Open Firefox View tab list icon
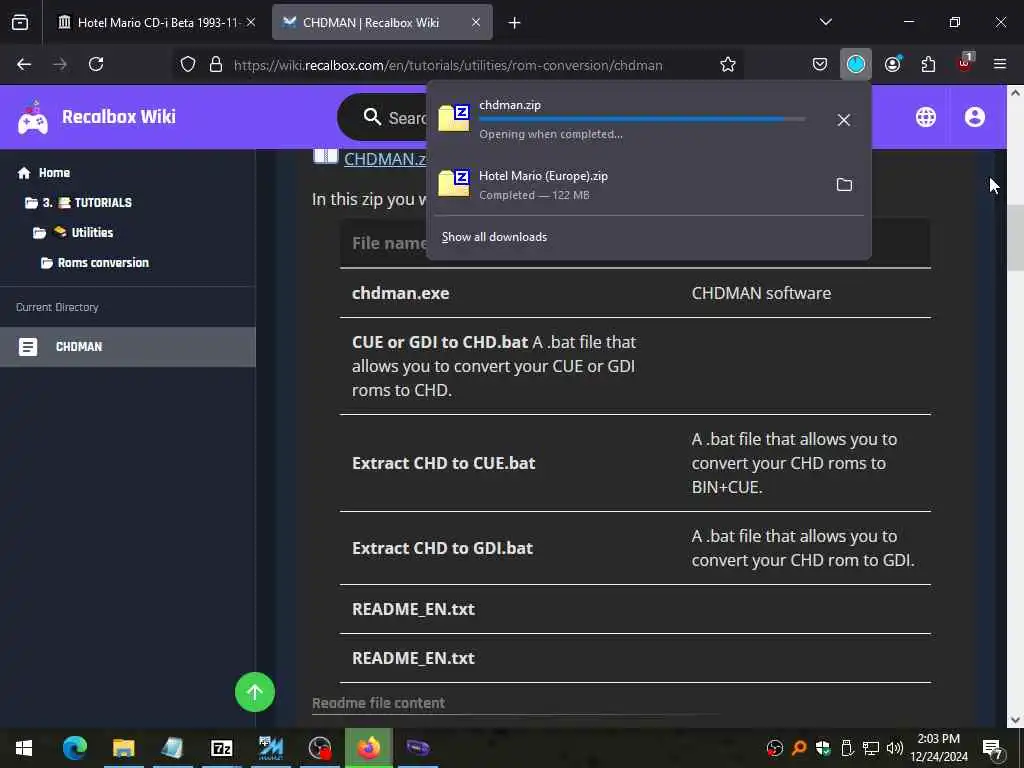 tap(20, 22)
